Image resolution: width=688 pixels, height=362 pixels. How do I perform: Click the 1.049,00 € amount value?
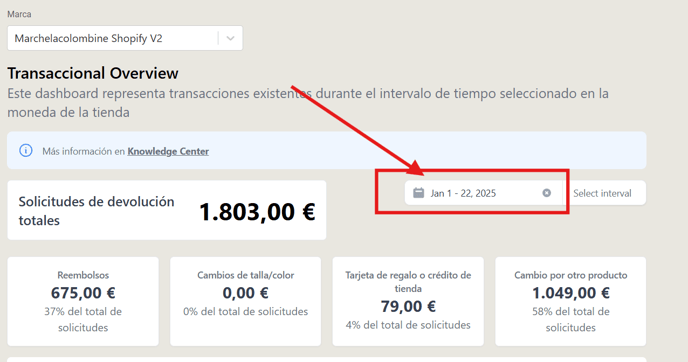point(570,293)
